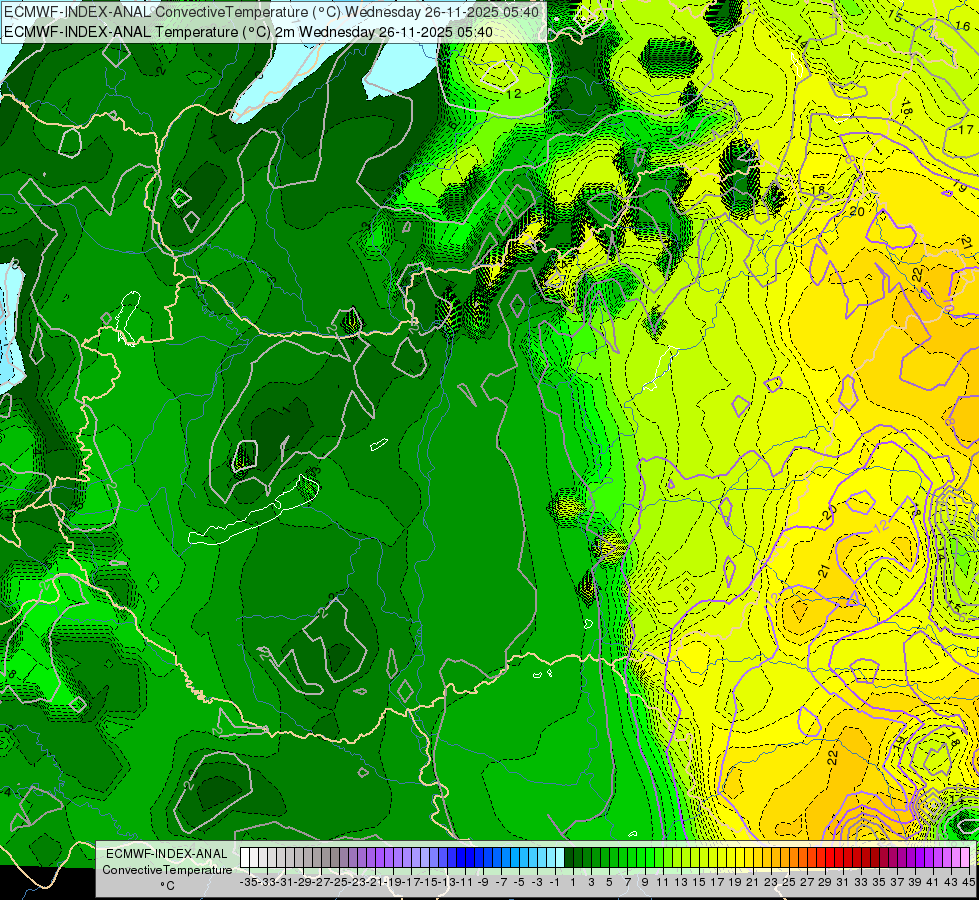Click the -35 value on the legend scale
The height and width of the screenshot is (900, 979).
(x=248, y=882)
